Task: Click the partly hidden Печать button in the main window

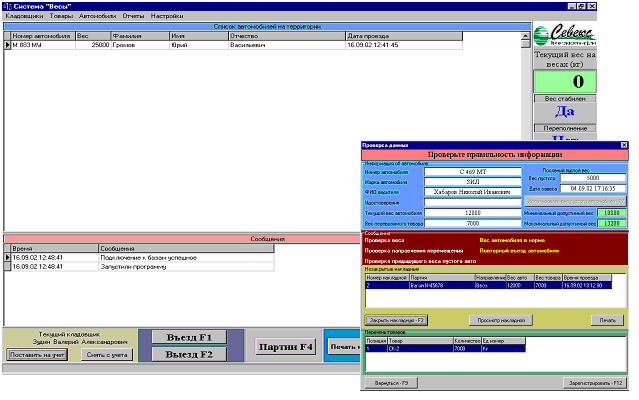Action: click(344, 347)
